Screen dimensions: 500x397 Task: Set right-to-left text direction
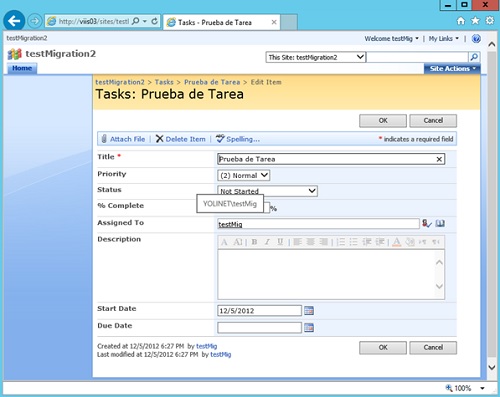436,242
